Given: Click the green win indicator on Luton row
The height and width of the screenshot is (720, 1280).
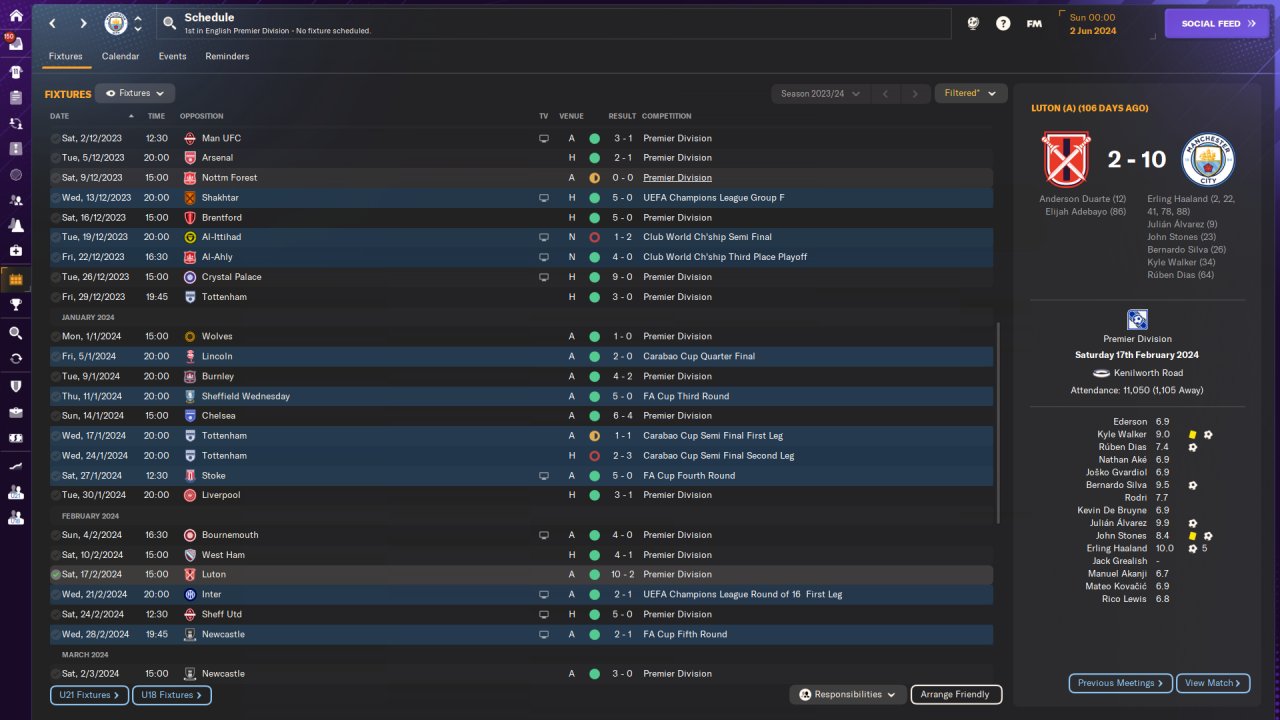Looking at the screenshot, I should point(594,575).
